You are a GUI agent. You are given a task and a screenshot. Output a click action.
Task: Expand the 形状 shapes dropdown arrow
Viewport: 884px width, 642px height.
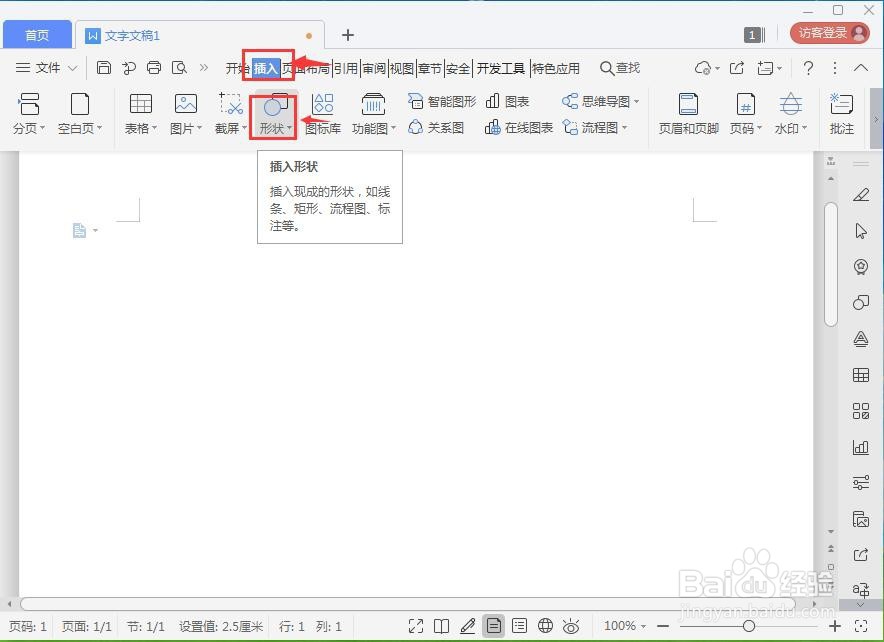288,128
